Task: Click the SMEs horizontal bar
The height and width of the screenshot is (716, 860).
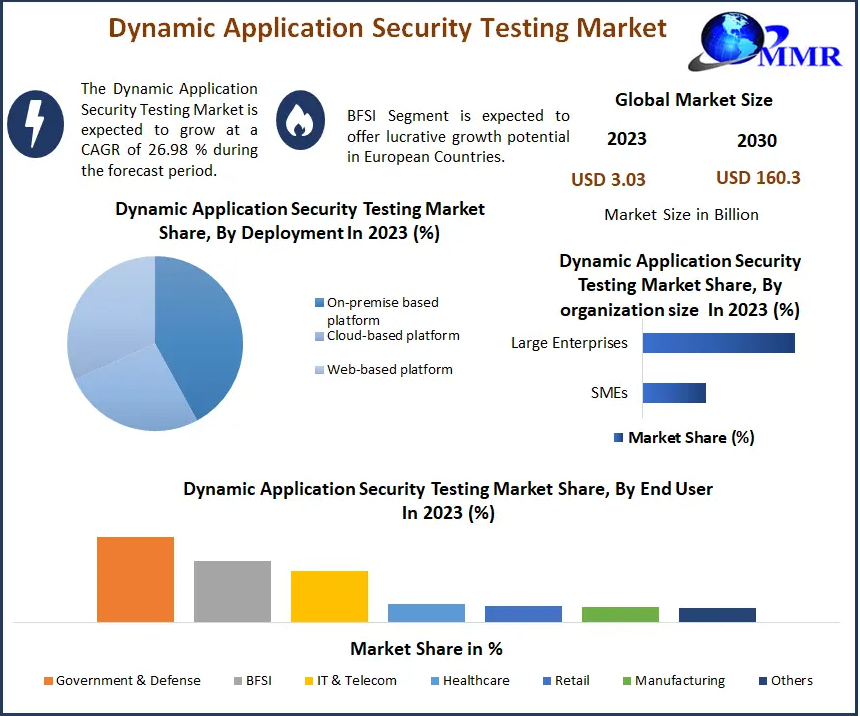Action: [x=674, y=393]
